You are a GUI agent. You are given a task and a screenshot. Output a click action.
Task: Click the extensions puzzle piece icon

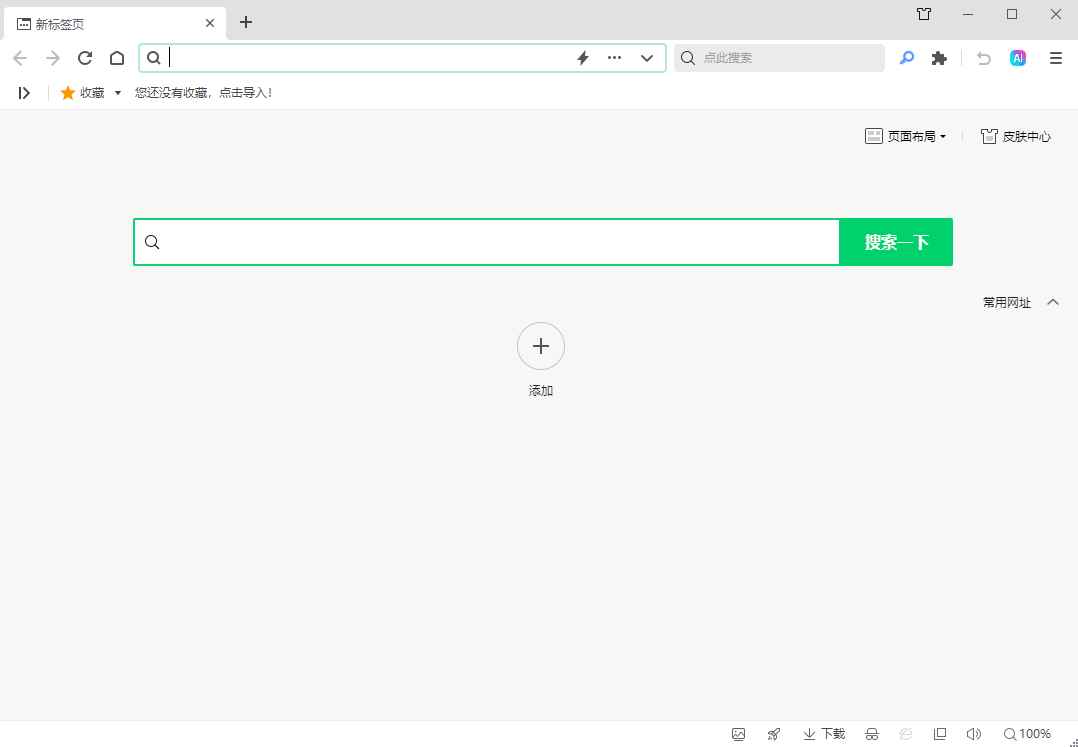pos(938,58)
